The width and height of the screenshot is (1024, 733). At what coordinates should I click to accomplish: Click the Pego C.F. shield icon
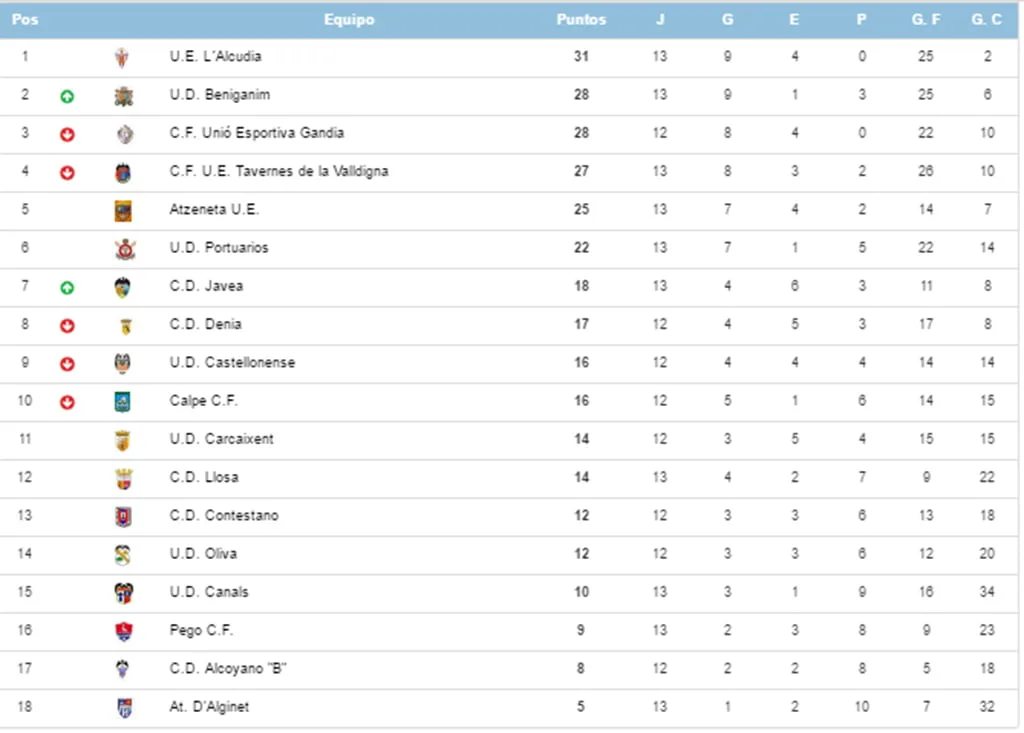tap(123, 631)
